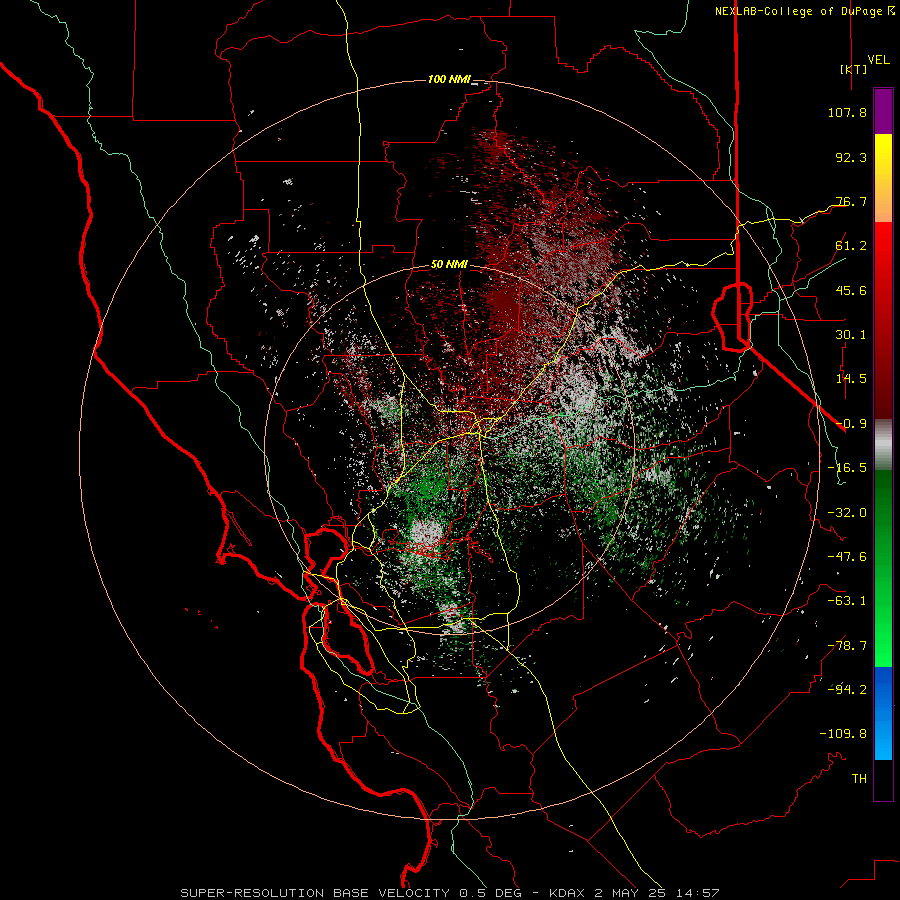
Task: Click the -16.5 legend value
Action: (847, 468)
